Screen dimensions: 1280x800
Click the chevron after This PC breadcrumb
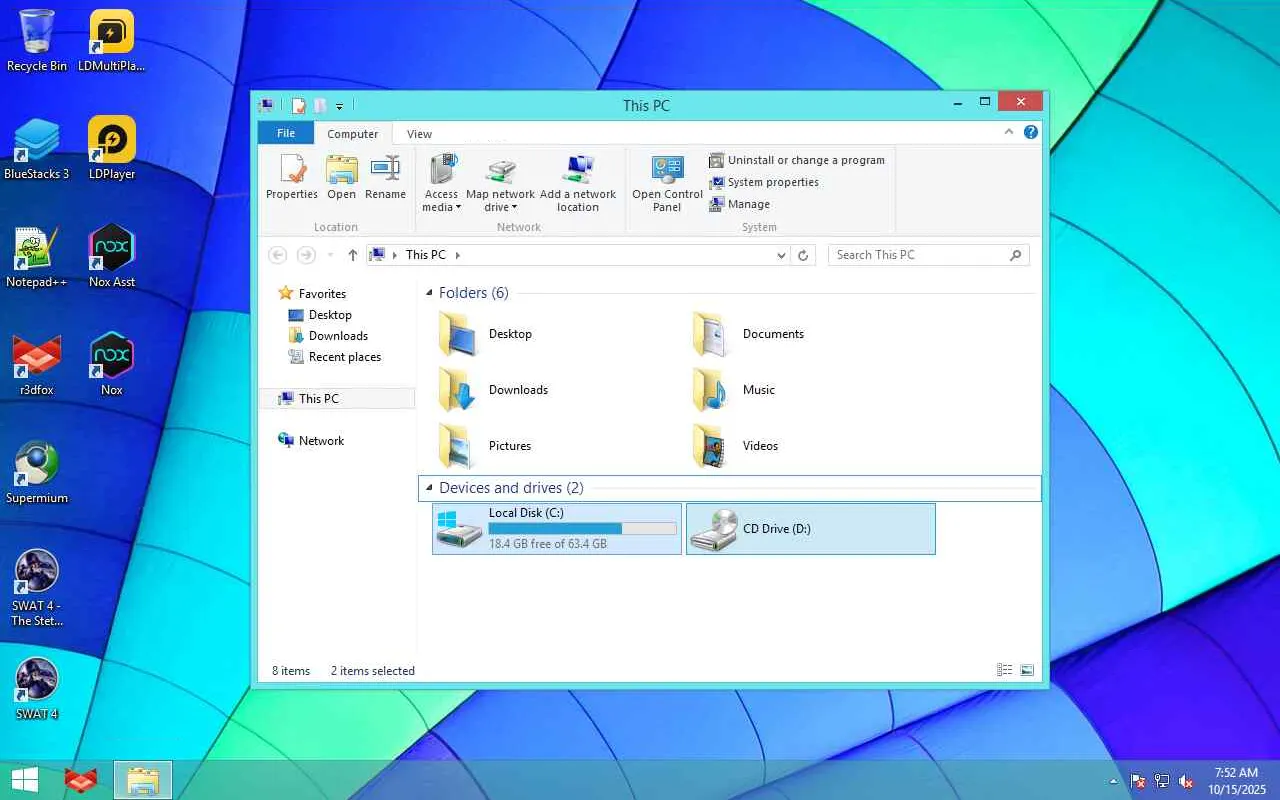click(x=458, y=255)
